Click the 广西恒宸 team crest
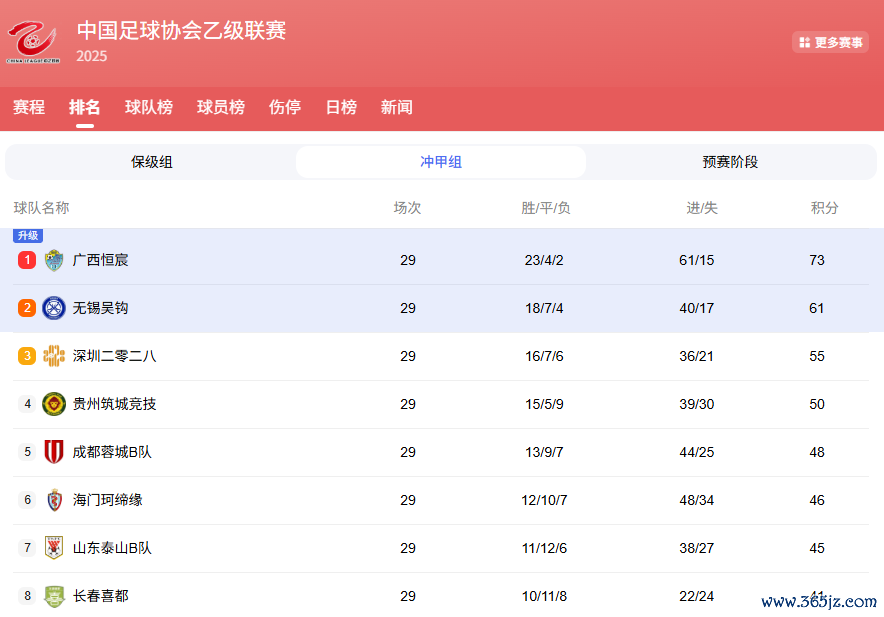The width and height of the screenshot is (884, 617). tap(54, 260)
